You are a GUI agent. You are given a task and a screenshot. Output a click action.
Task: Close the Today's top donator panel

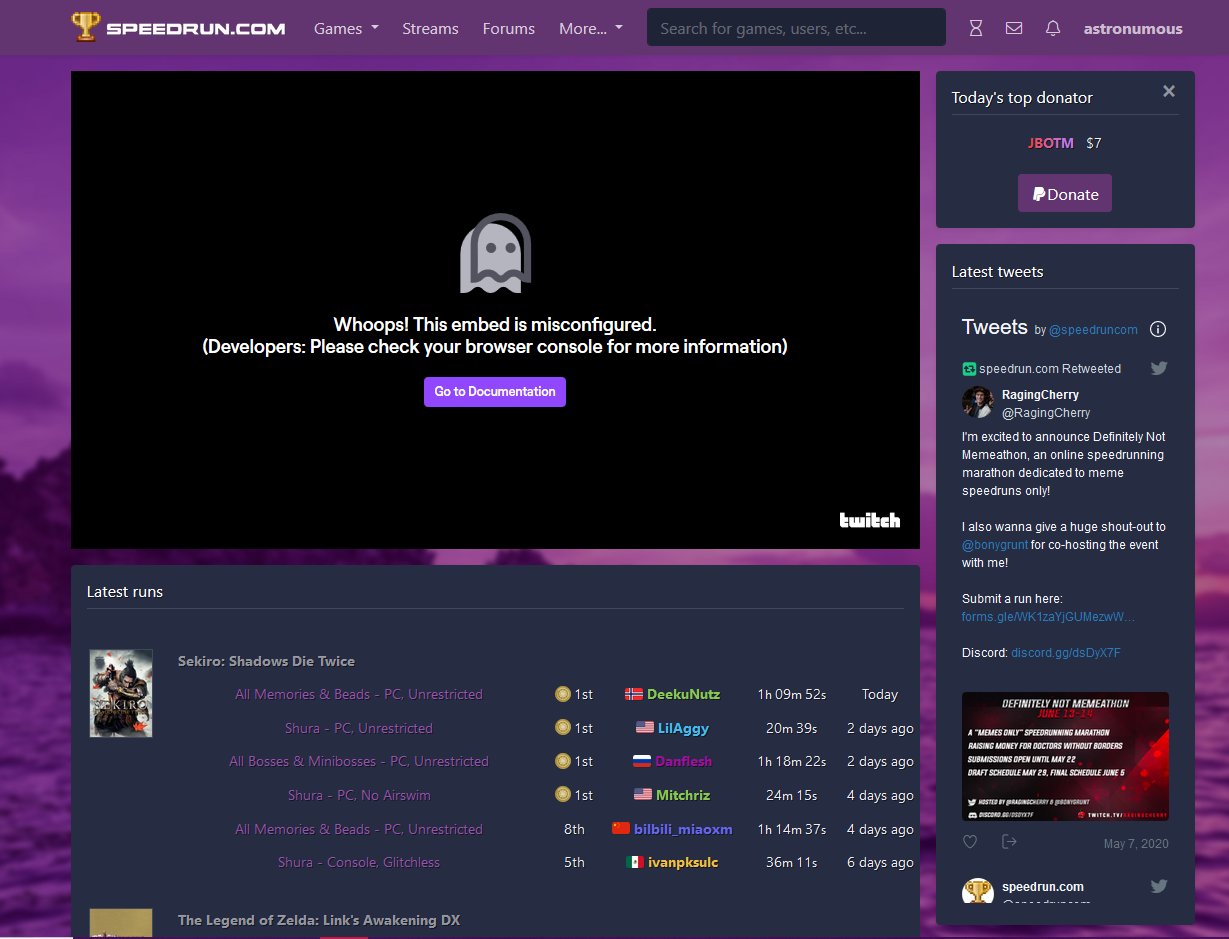click(1169, 91)
